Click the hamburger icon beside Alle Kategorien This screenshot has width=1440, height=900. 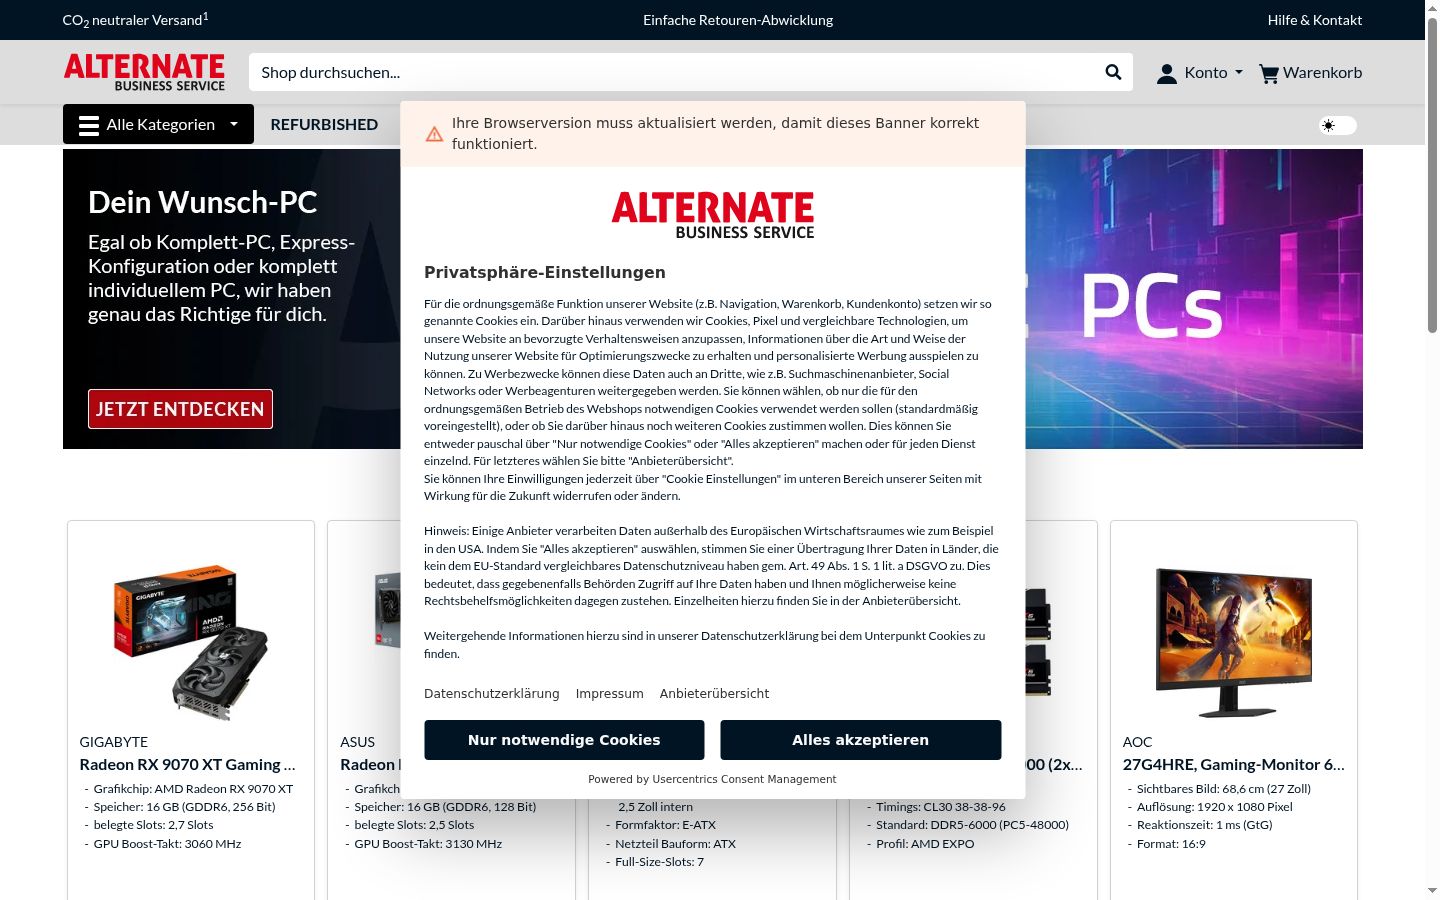[x=89, y=125]
